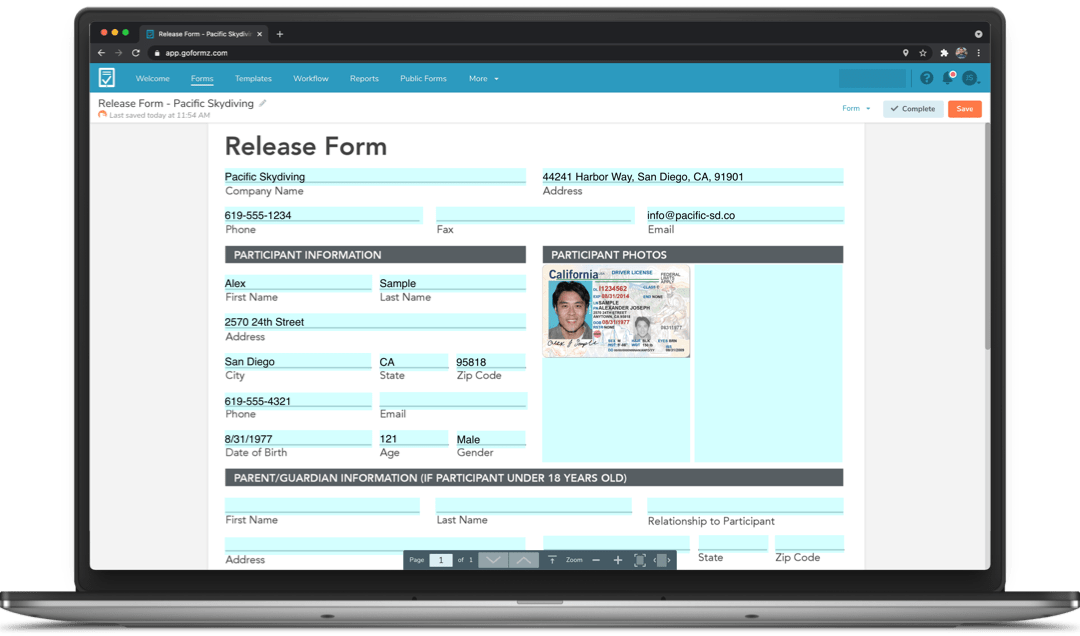
Task: Zoom in with the plus icon
Action: (618, 559)
